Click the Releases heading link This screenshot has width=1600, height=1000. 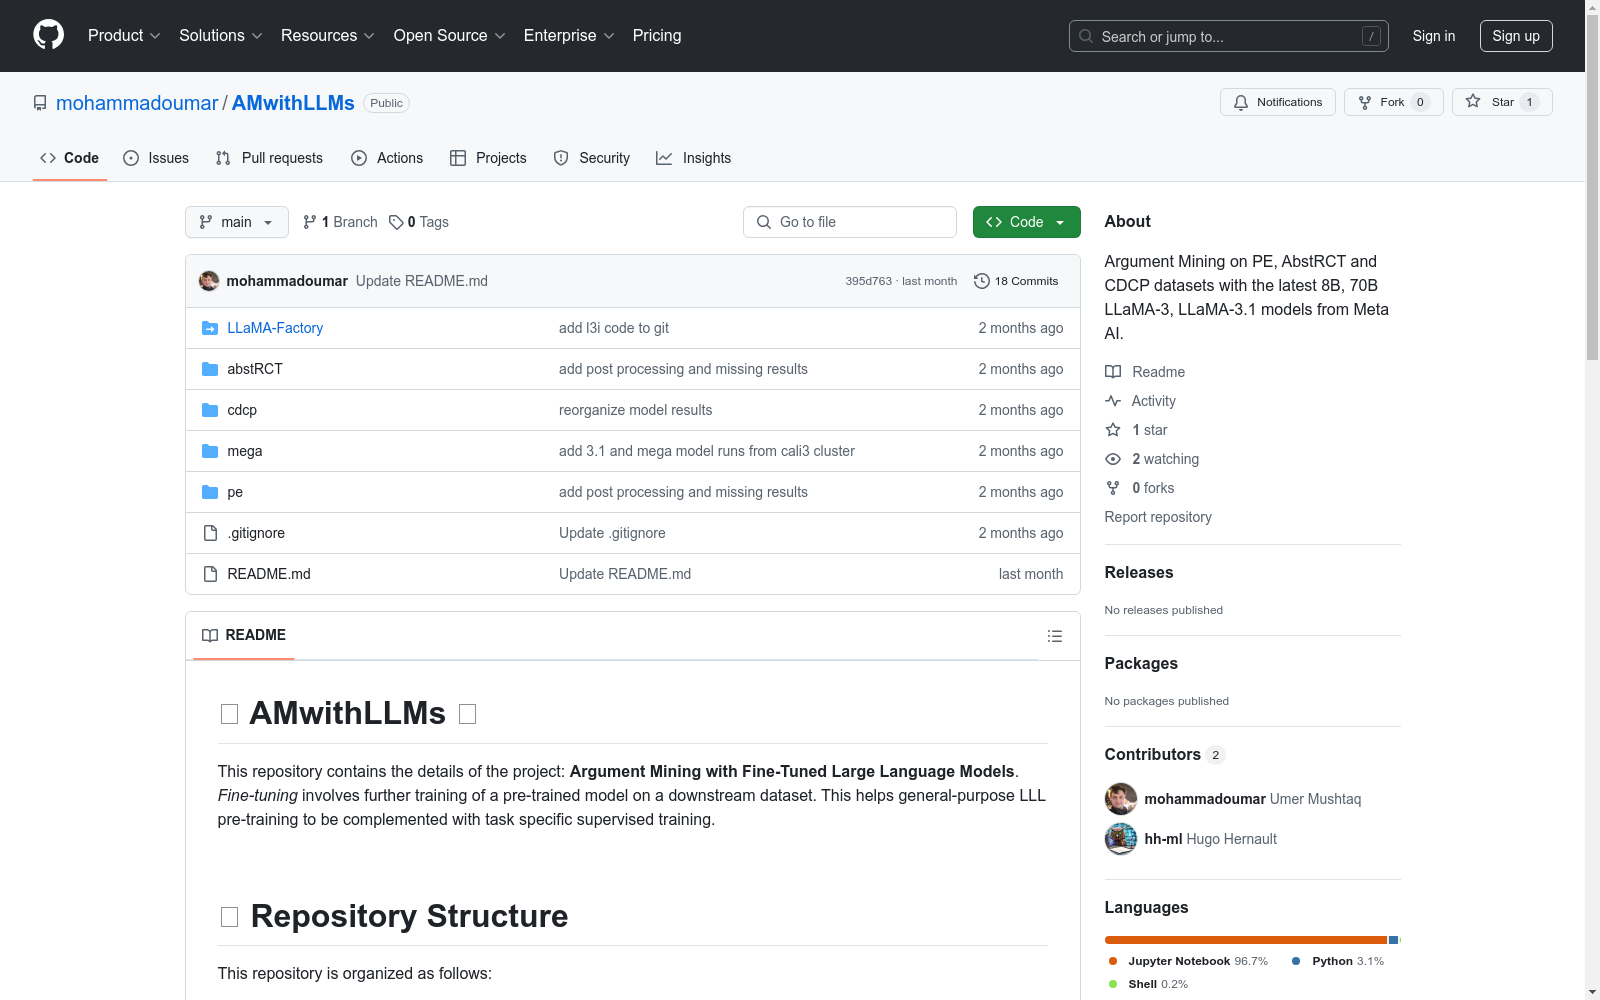1139,573
